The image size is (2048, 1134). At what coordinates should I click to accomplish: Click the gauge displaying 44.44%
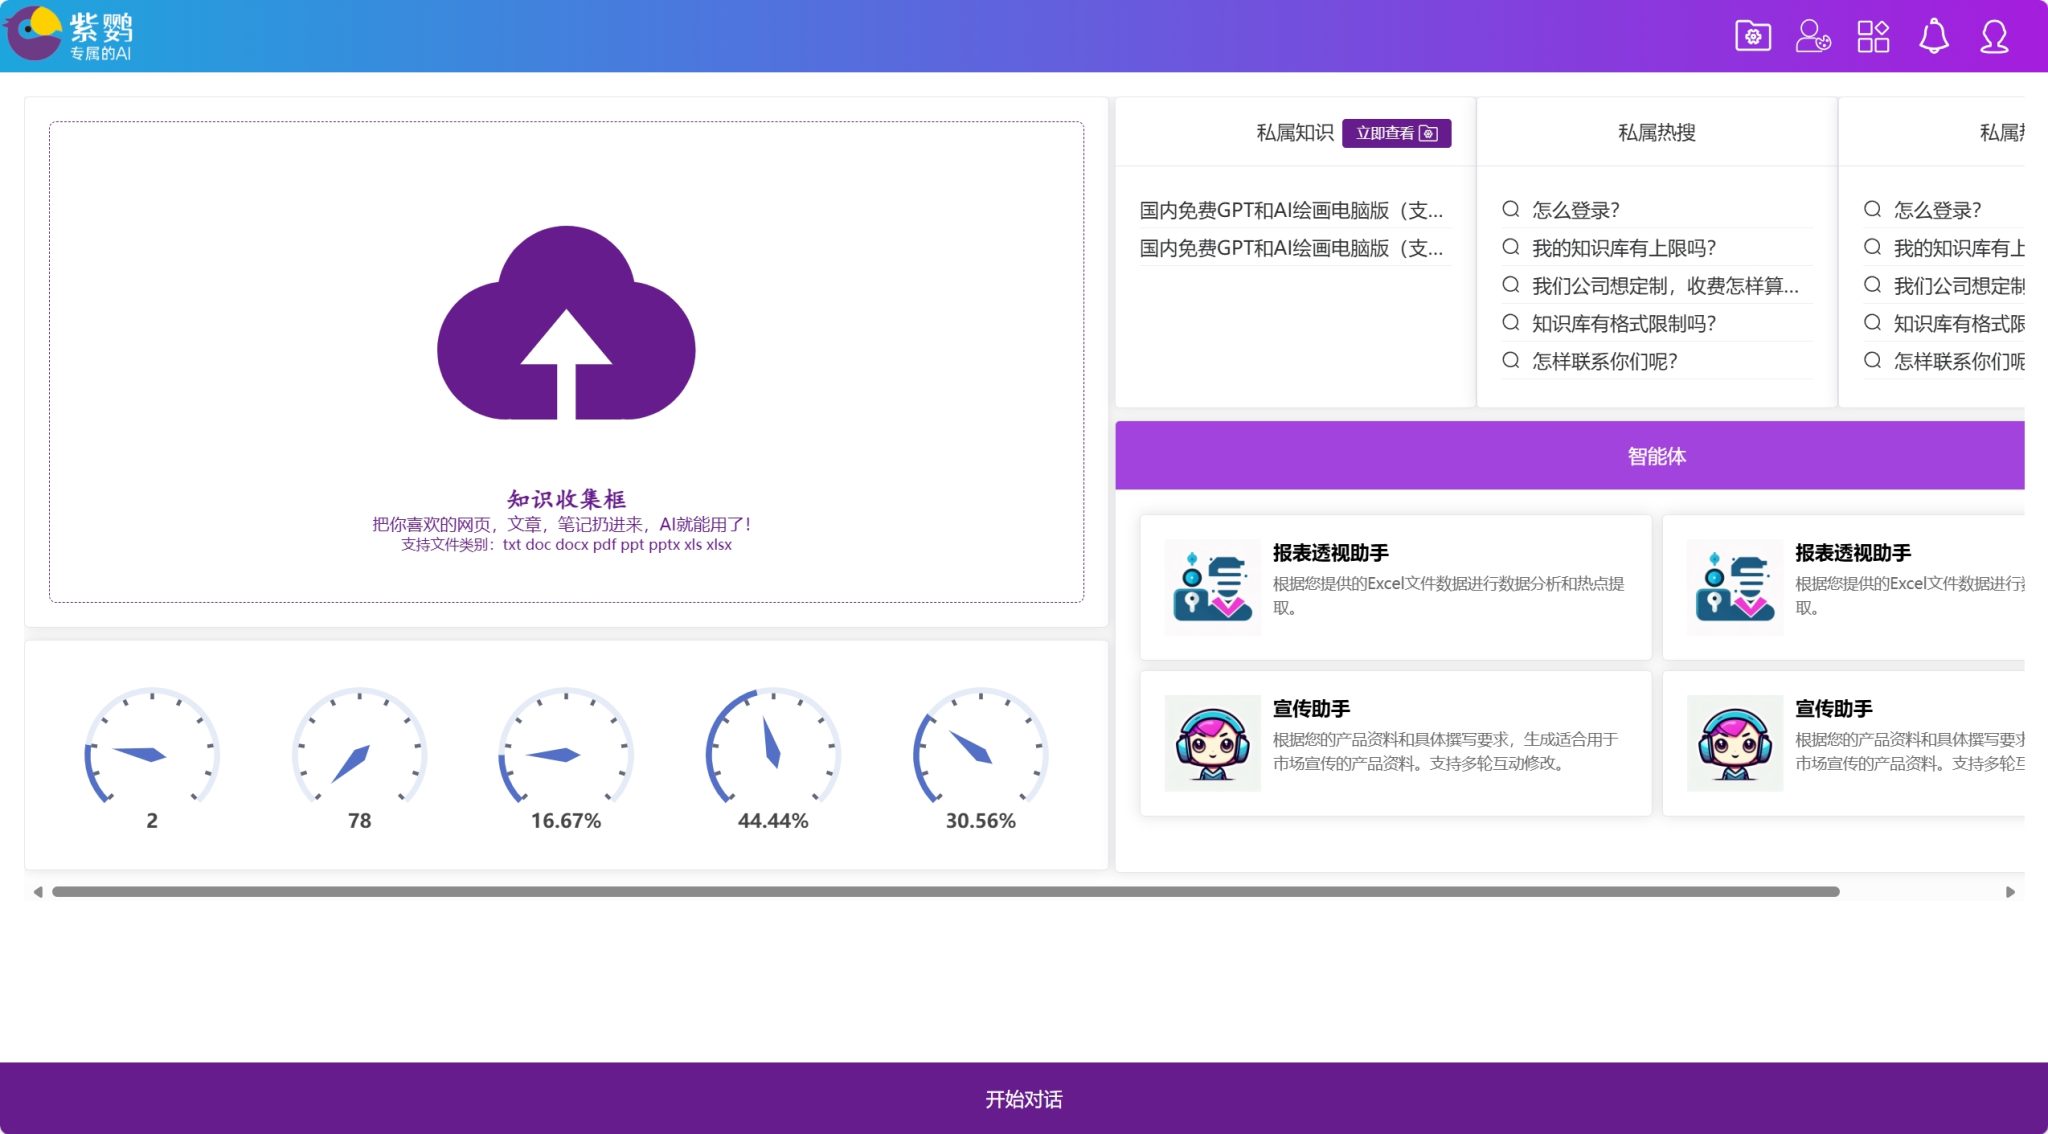(x=773, y=753)
